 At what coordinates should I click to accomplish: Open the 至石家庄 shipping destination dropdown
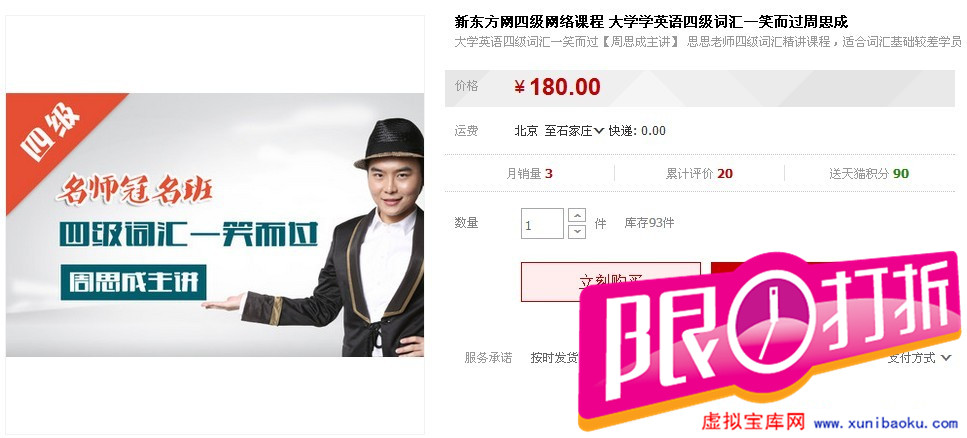point(574,131)
